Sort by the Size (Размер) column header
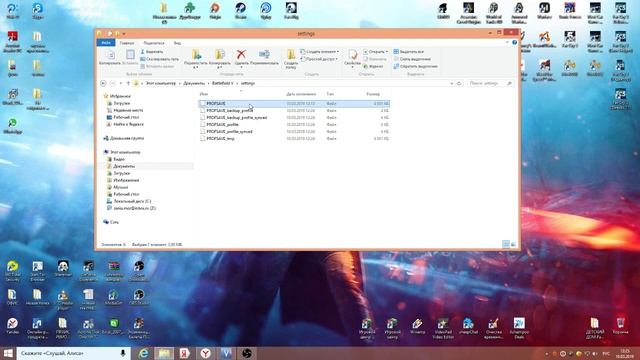The image size is (640, 360). 373,94
